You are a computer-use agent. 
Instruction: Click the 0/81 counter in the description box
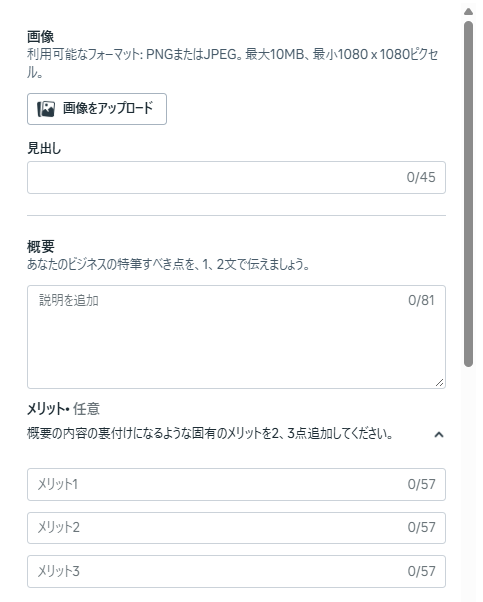(421, 300)
